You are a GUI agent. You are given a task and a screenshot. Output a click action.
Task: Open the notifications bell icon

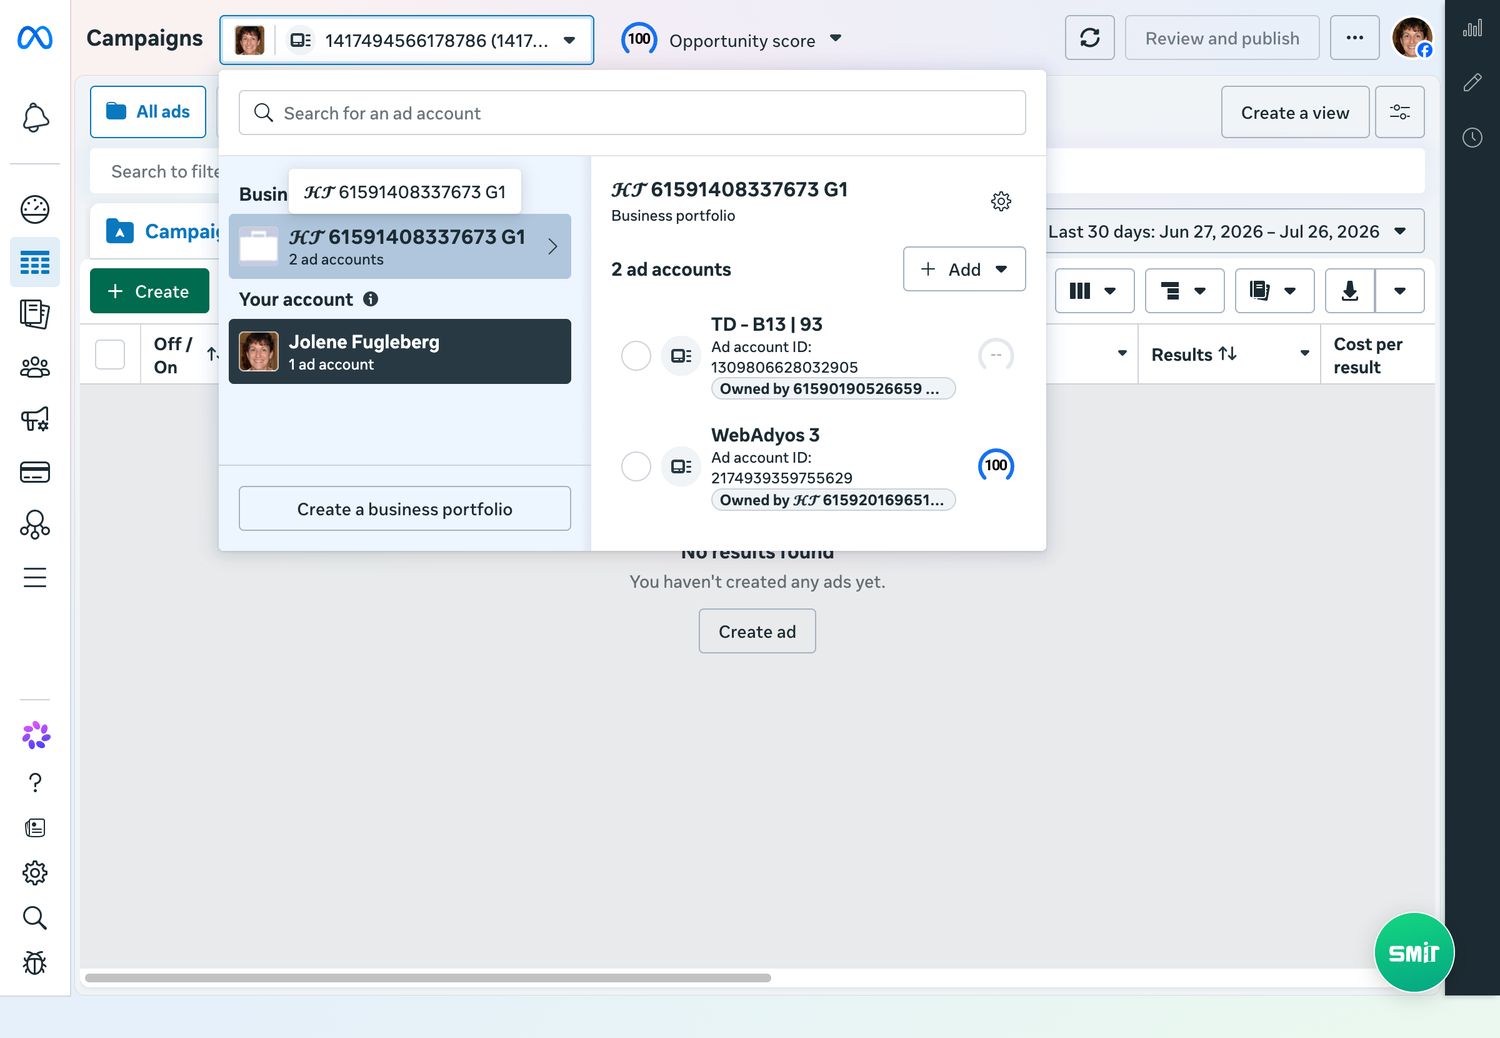pyautogui.click(x=35, y=118)
